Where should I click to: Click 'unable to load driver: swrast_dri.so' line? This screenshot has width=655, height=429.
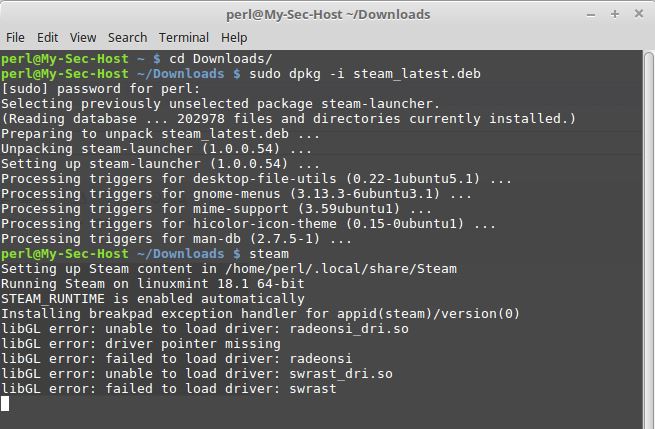197,374
